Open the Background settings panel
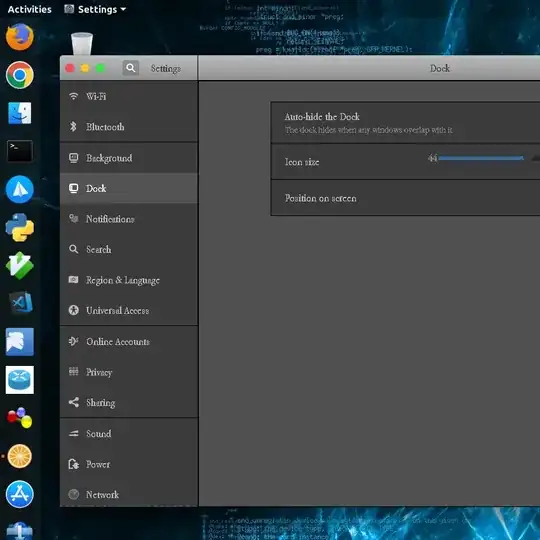 click(129, 158)
